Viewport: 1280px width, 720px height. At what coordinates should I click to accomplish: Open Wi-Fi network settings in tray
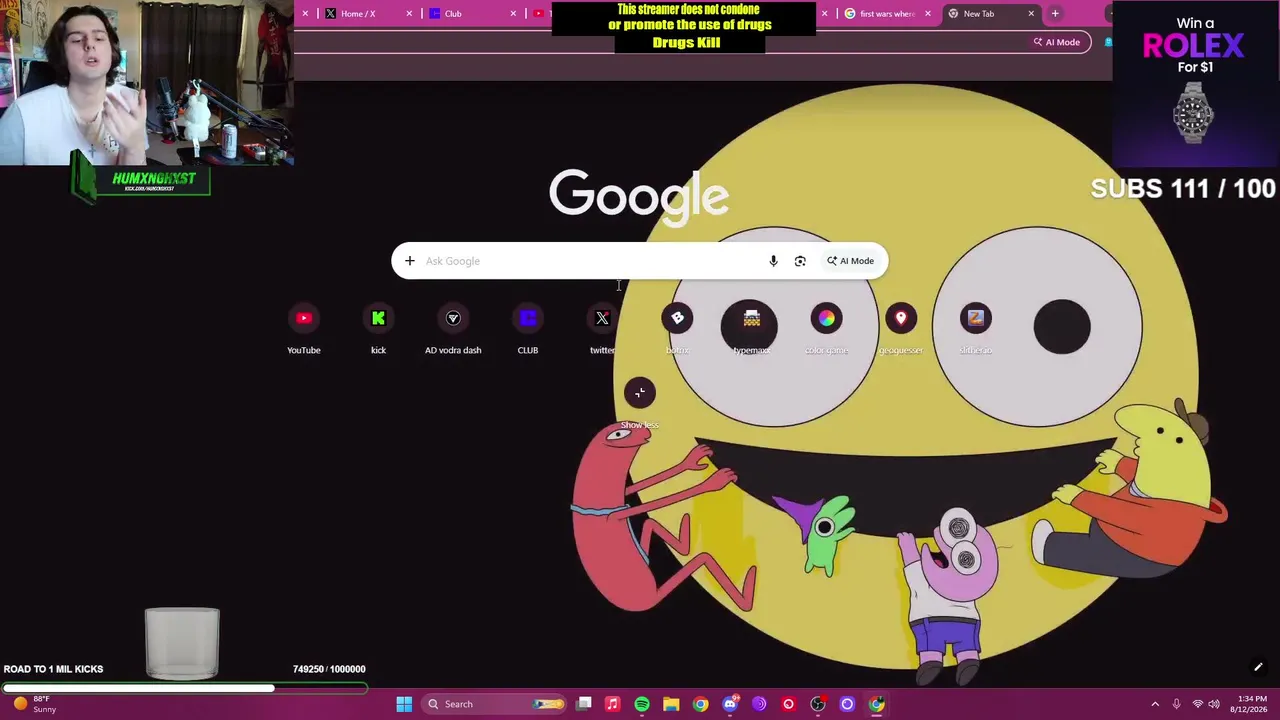pyautogui.click(x=1197, y=704)
